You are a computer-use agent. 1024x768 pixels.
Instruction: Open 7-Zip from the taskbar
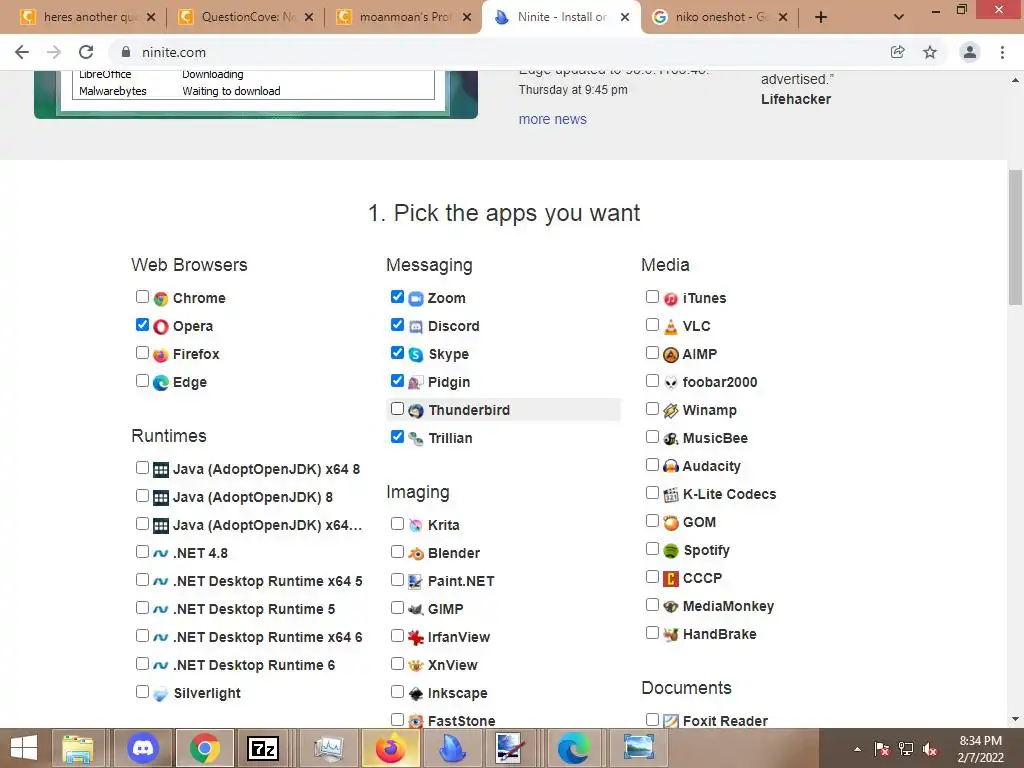(263, 748)
